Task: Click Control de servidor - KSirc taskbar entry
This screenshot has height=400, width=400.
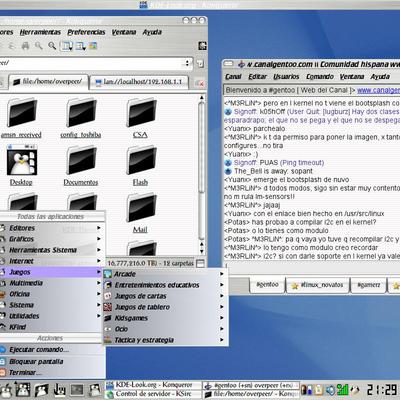Action: click(153, 394)
